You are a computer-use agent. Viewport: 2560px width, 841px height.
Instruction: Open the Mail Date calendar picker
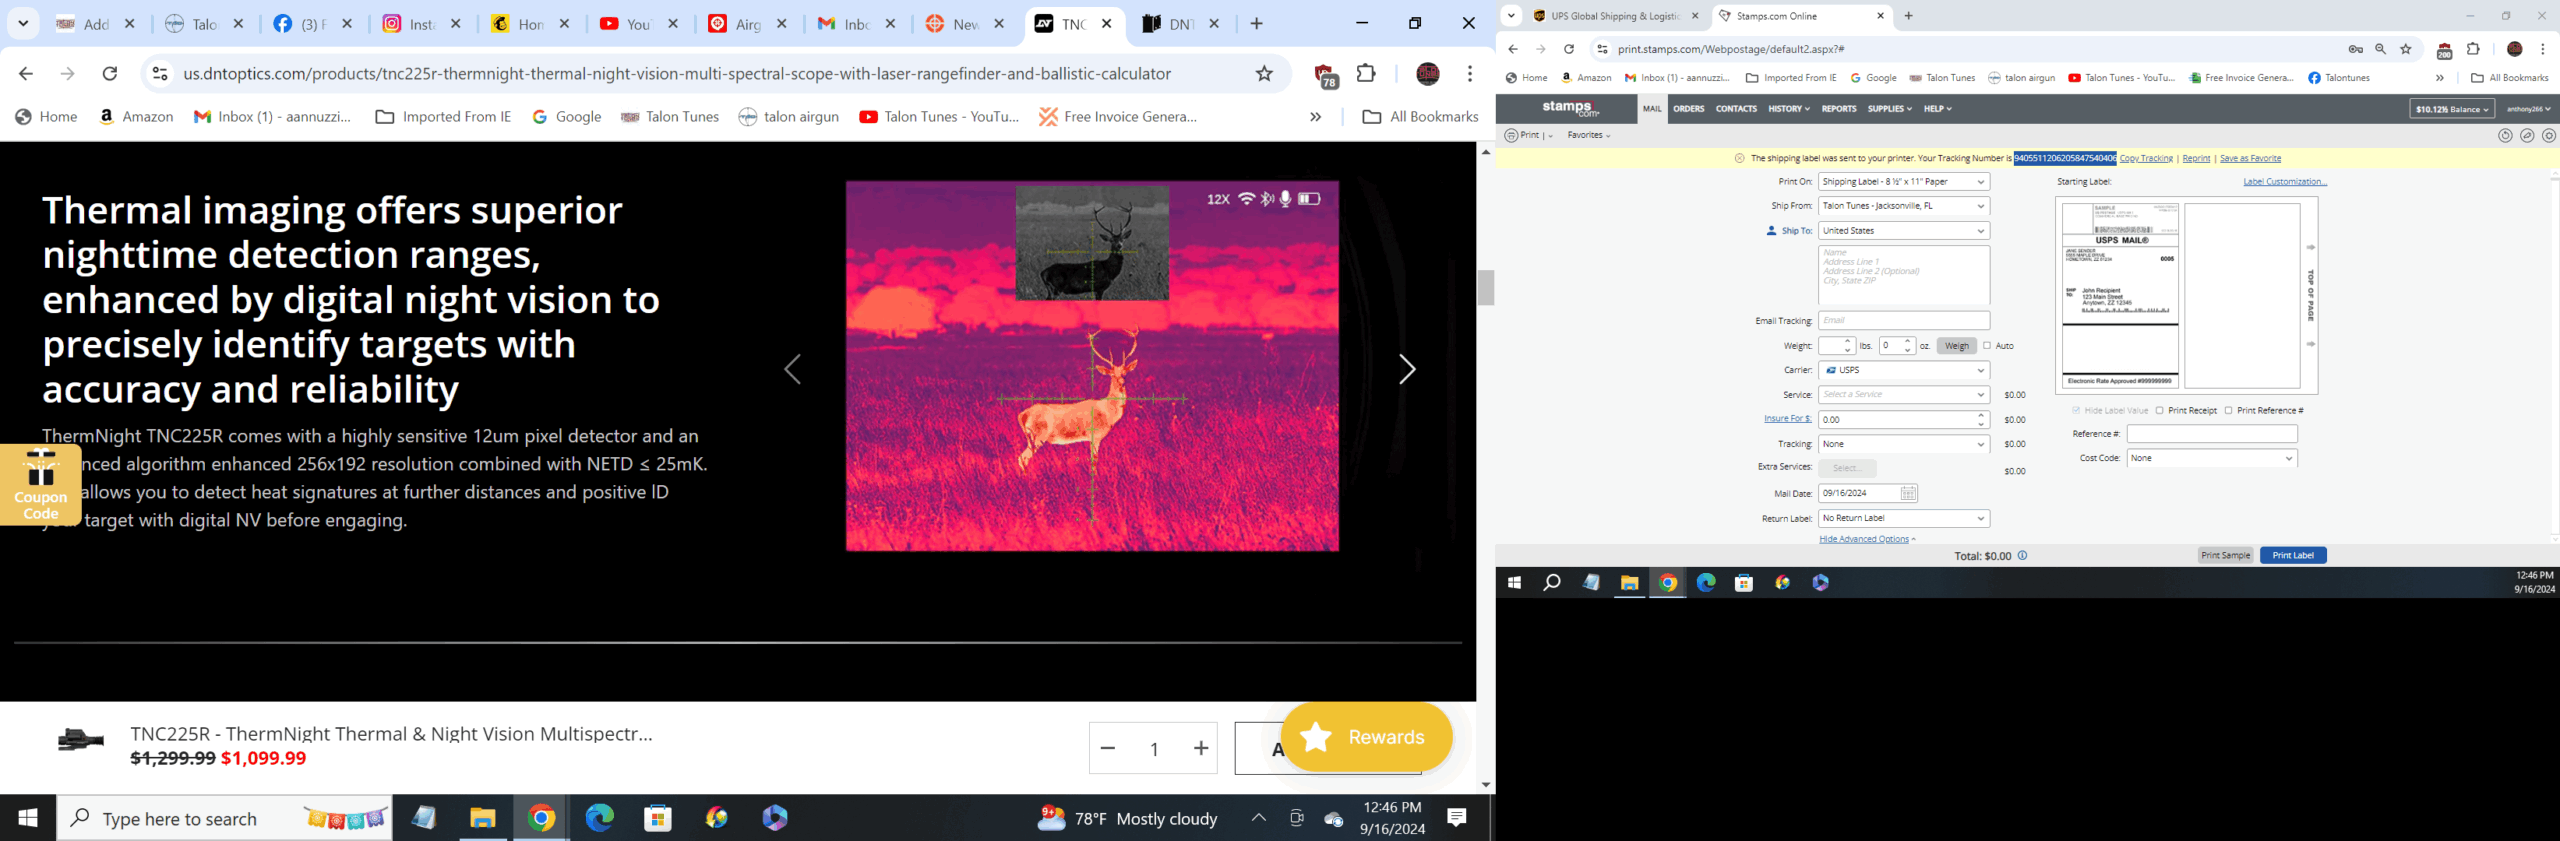[x=1907, y=494]
